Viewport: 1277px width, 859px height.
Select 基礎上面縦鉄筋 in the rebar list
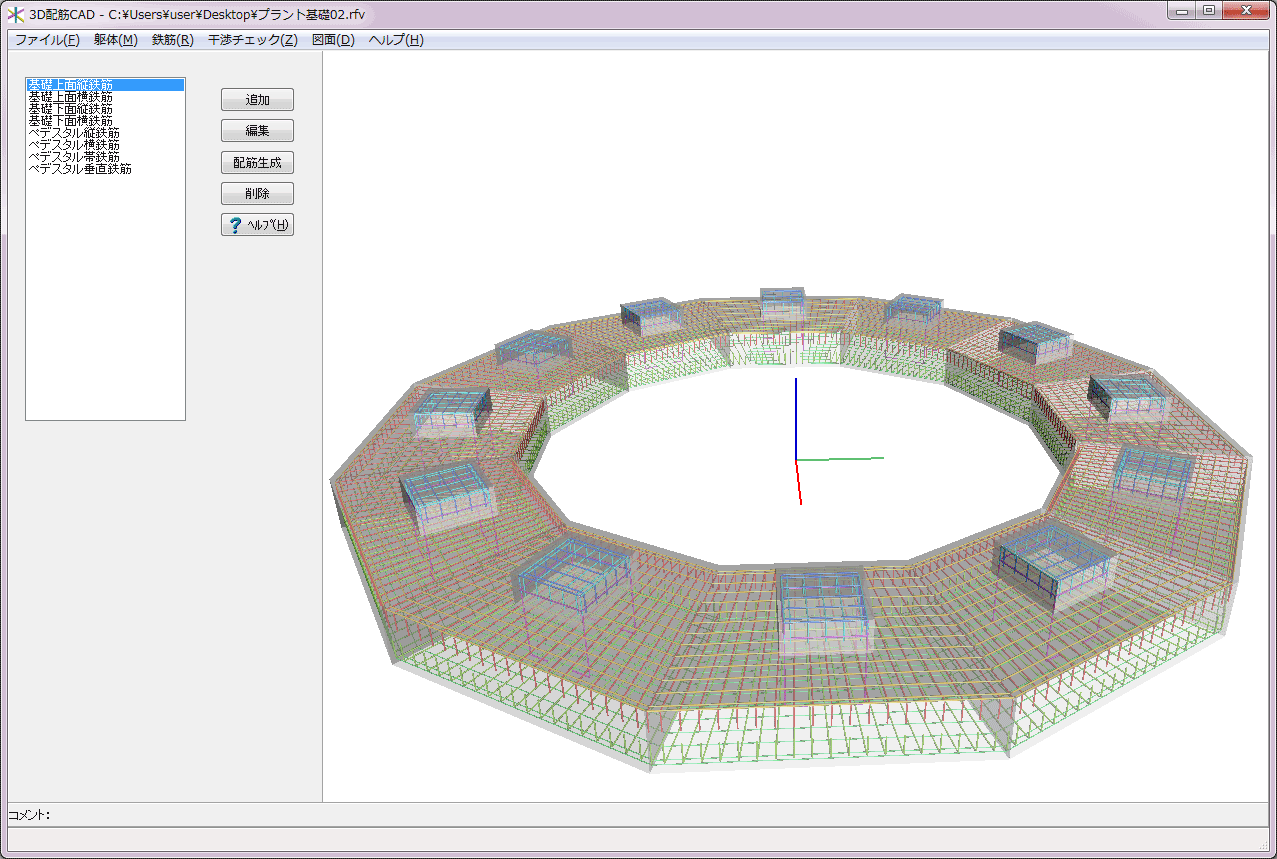[70, 85]
